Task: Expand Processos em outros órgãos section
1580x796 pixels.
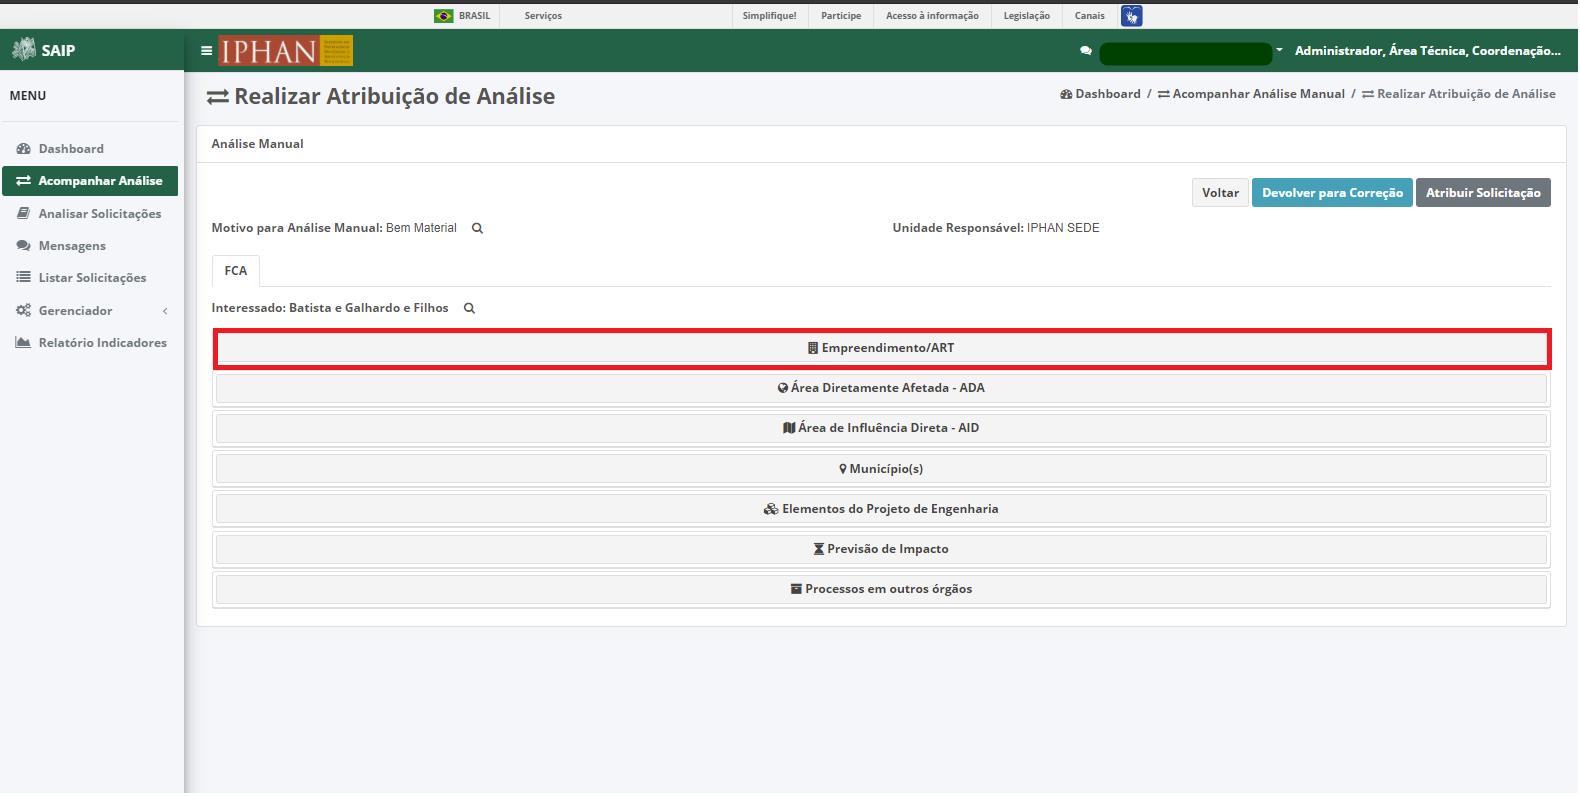Action: 882,589
